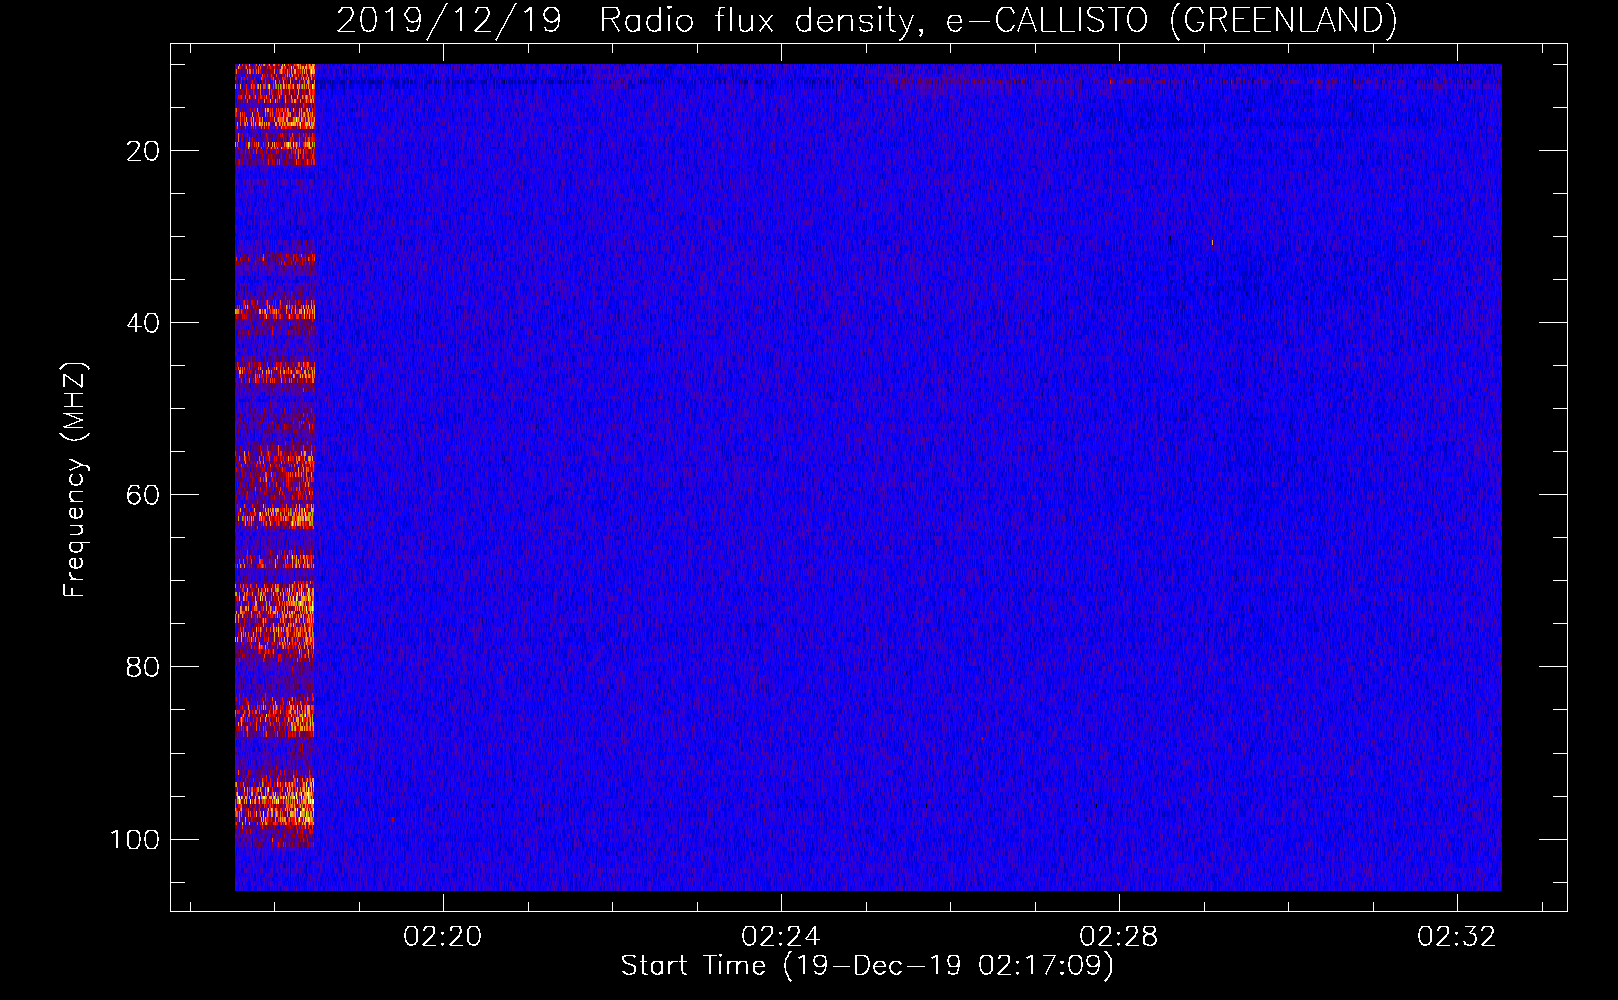
Task: Click the time tick label '02:28'
Action: point(1118,936)
